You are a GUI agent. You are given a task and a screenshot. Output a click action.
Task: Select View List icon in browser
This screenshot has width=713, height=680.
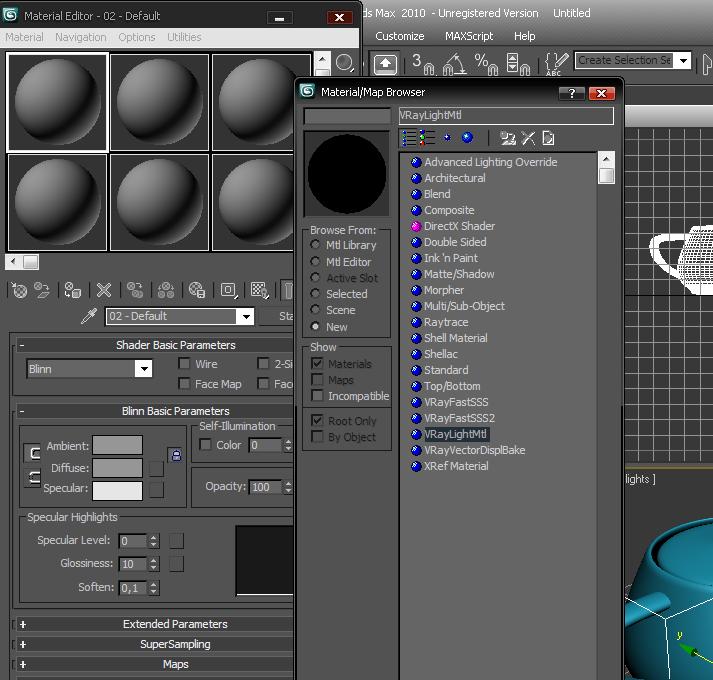point(409,138)
